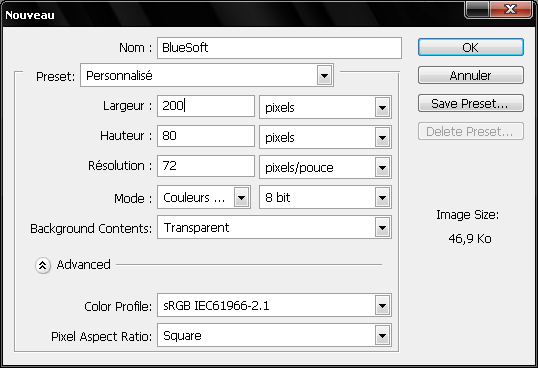538x368 pixels.
Task: Open the Color Profile dropdown
Action: click(x=274, y=305)
